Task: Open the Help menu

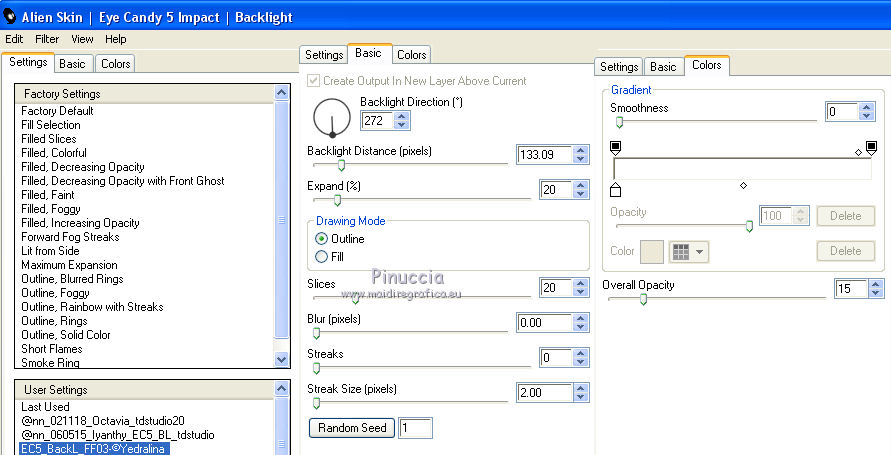Action: click(x=115, y=39)
